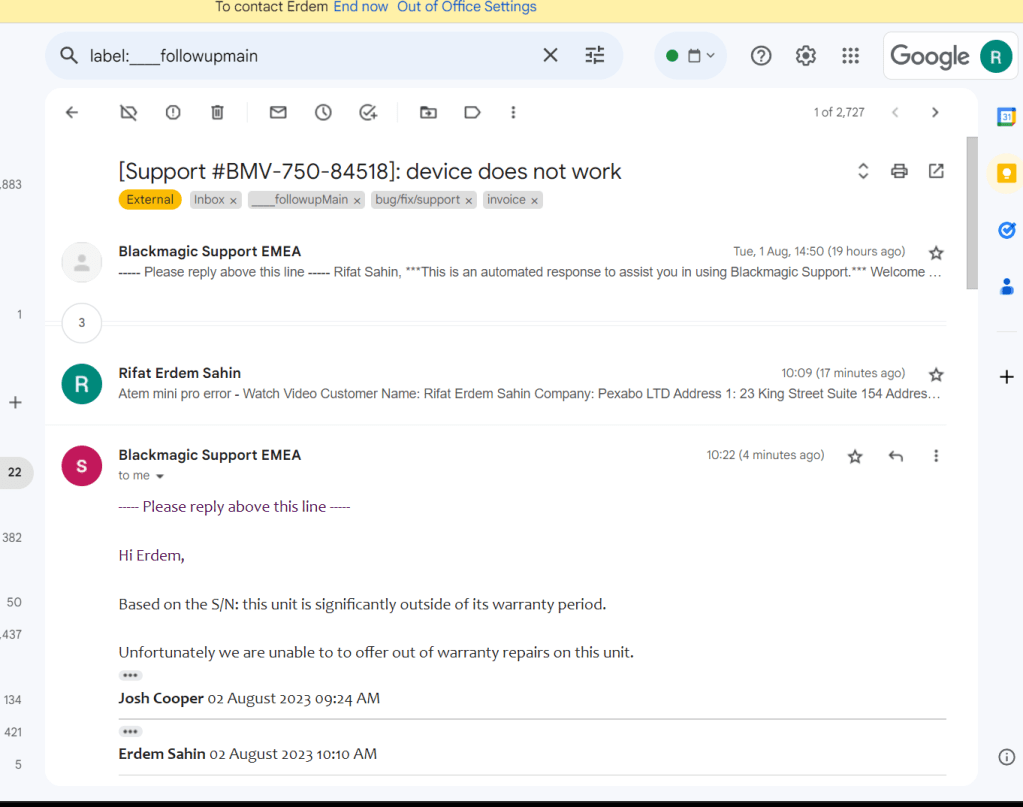Open Google Keep side panel
This screenshot has width=1023, height=807.
(x=1007, y=174)
